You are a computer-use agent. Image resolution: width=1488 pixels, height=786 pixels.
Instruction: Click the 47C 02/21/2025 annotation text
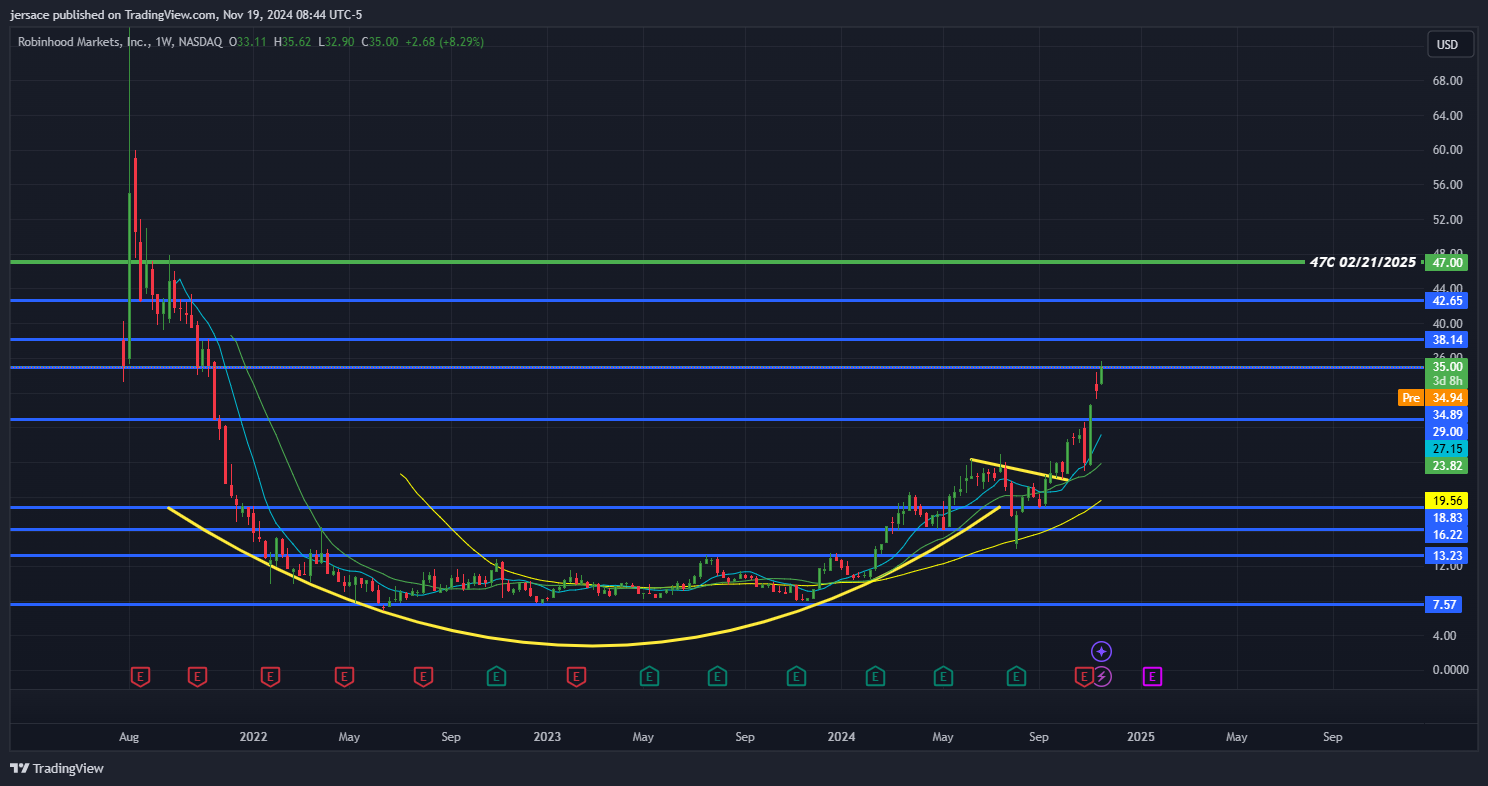click(x=1363, y=262)
